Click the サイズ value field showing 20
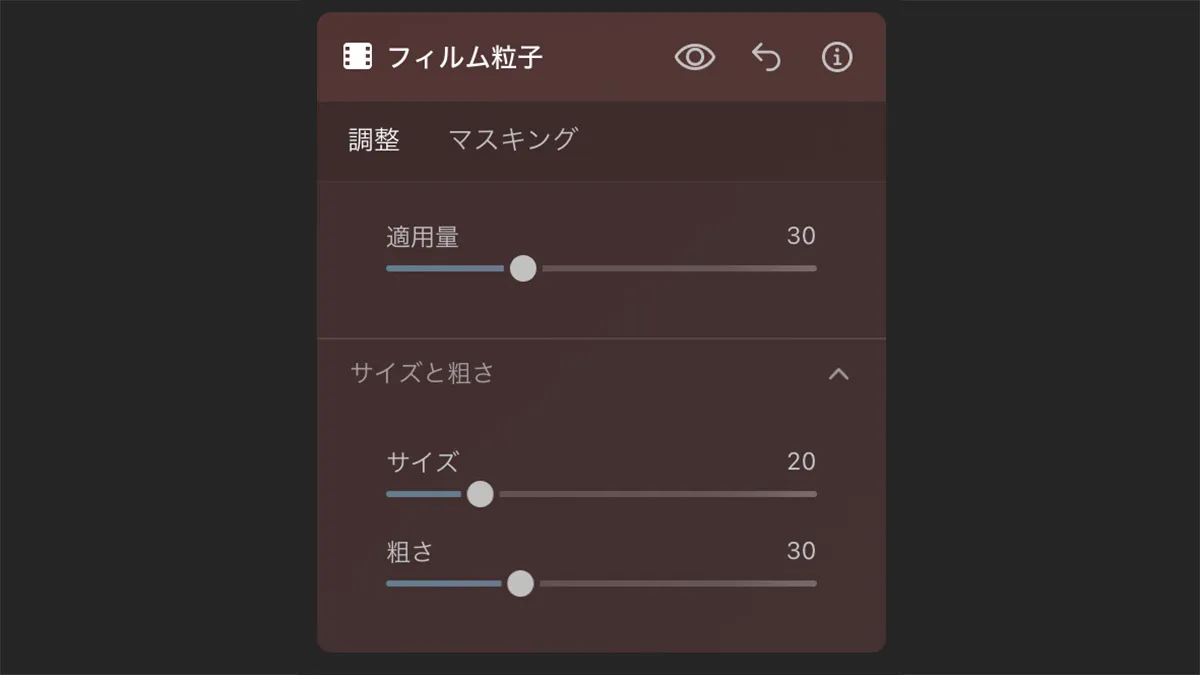 pyautogui.click(x=801, y=461)
